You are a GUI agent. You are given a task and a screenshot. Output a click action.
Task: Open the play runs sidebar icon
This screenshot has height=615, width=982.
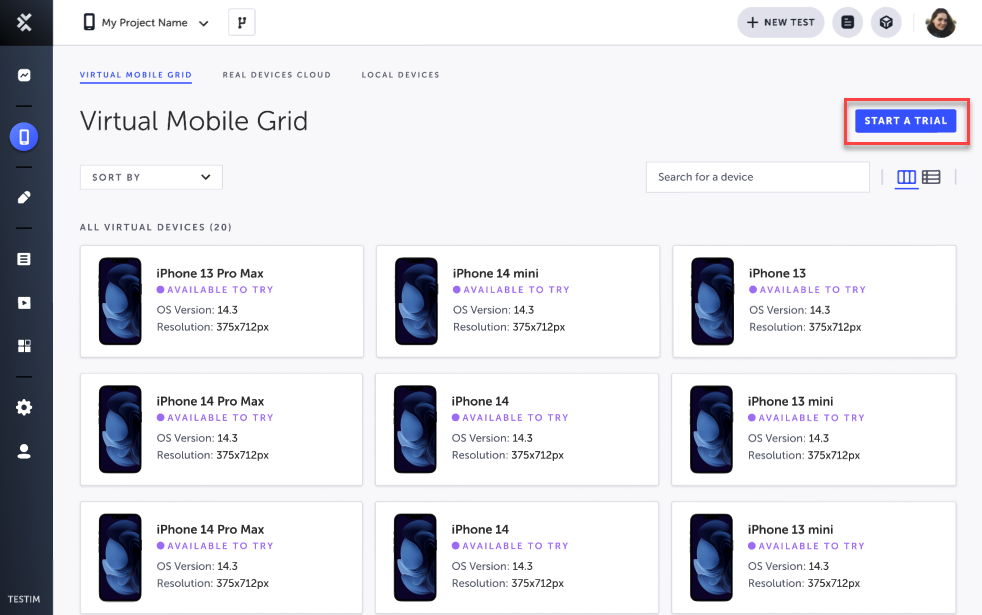click(x=24, y=303)
